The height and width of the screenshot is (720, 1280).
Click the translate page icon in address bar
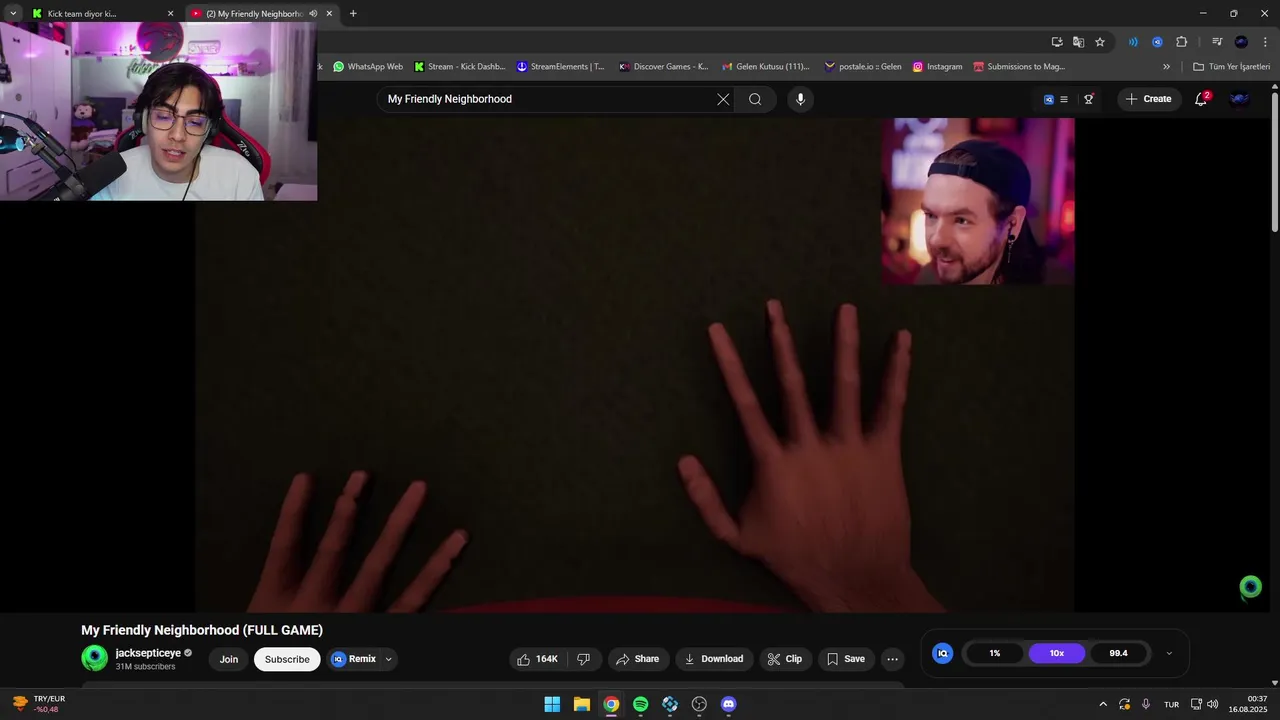point(1078,42)
